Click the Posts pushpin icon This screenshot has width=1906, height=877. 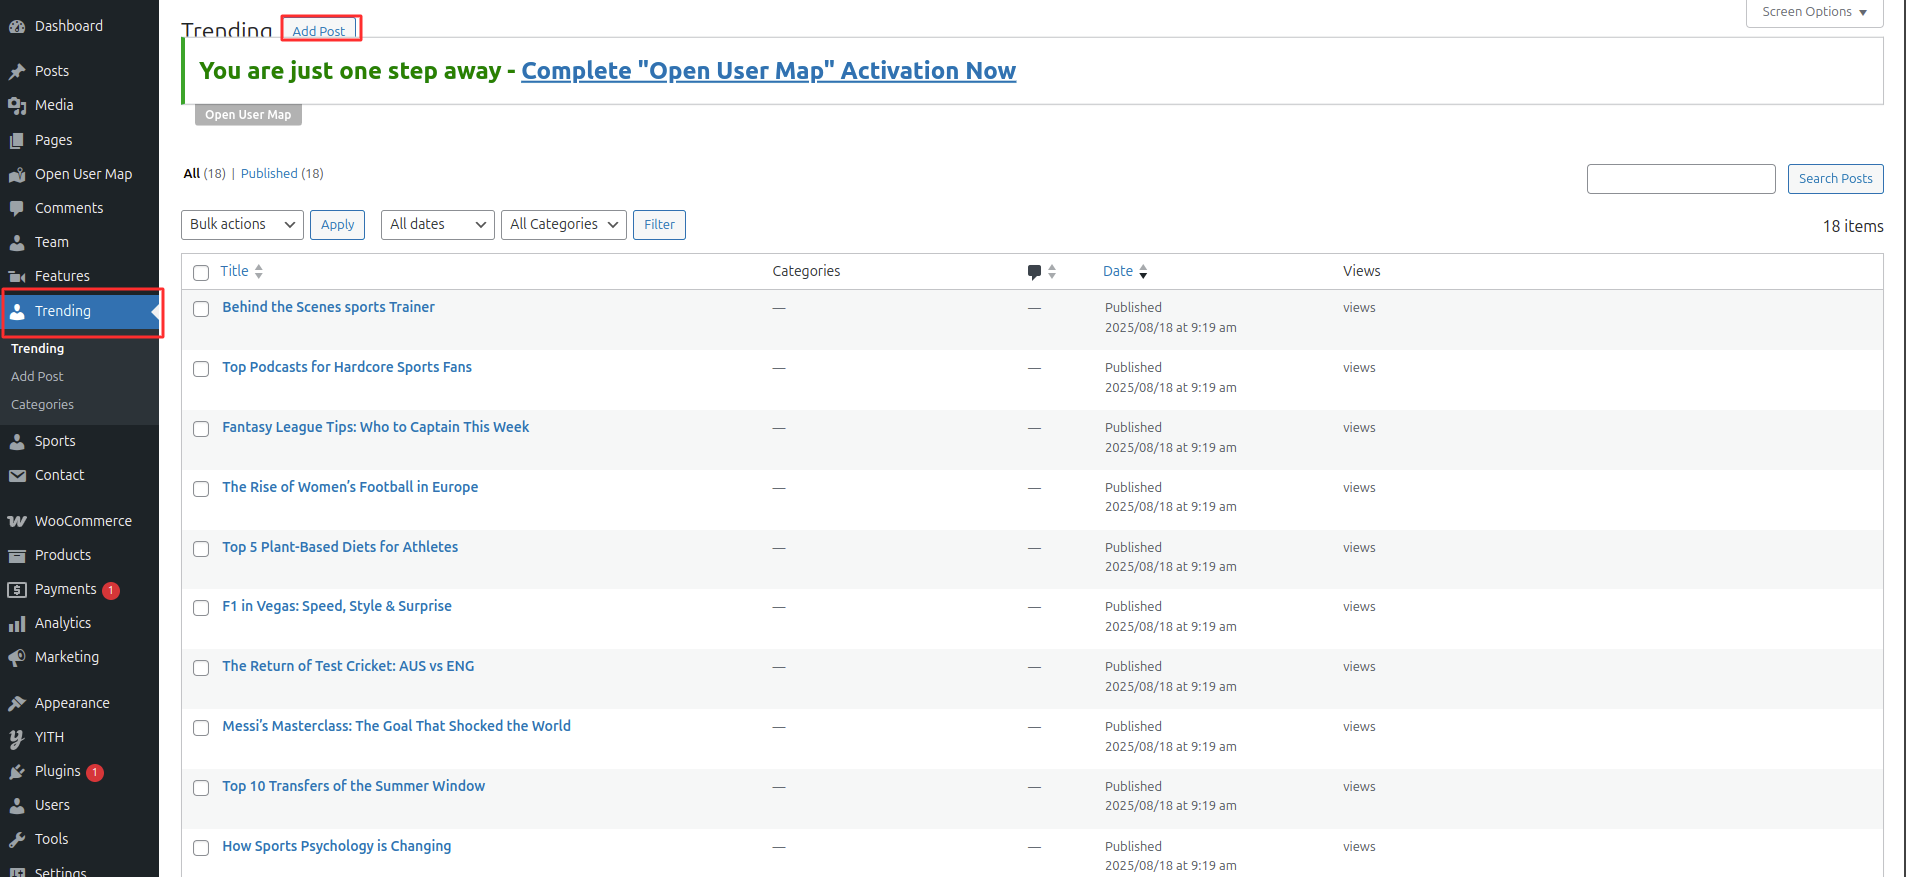pyautogui.click(x=17, y=72)
